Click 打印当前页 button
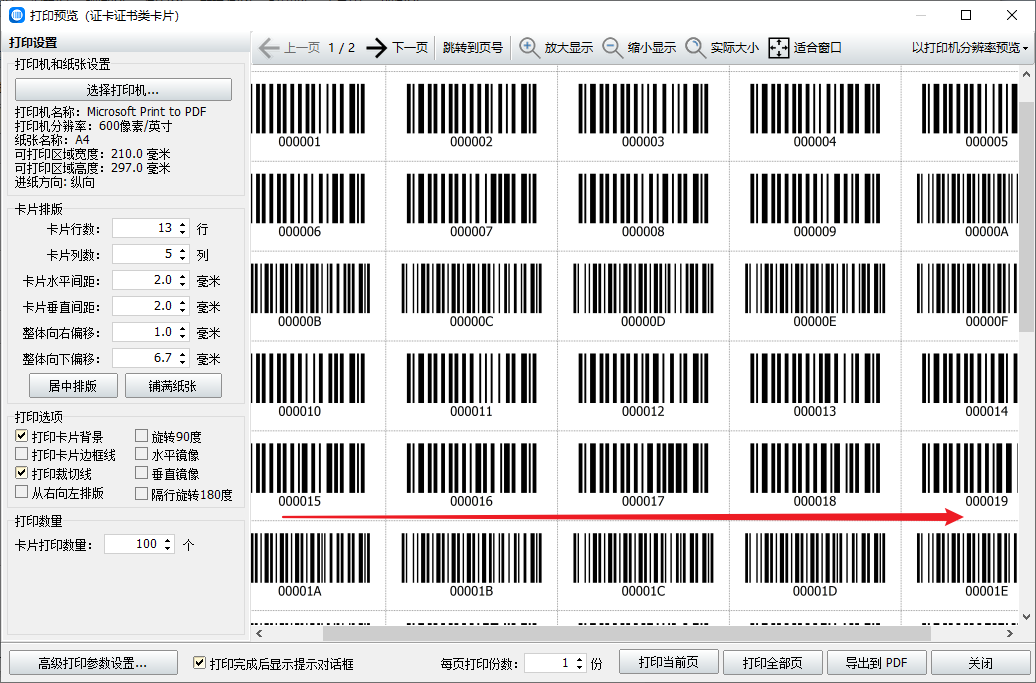The width and height of the screenshot is (1036, 683). 669,662
